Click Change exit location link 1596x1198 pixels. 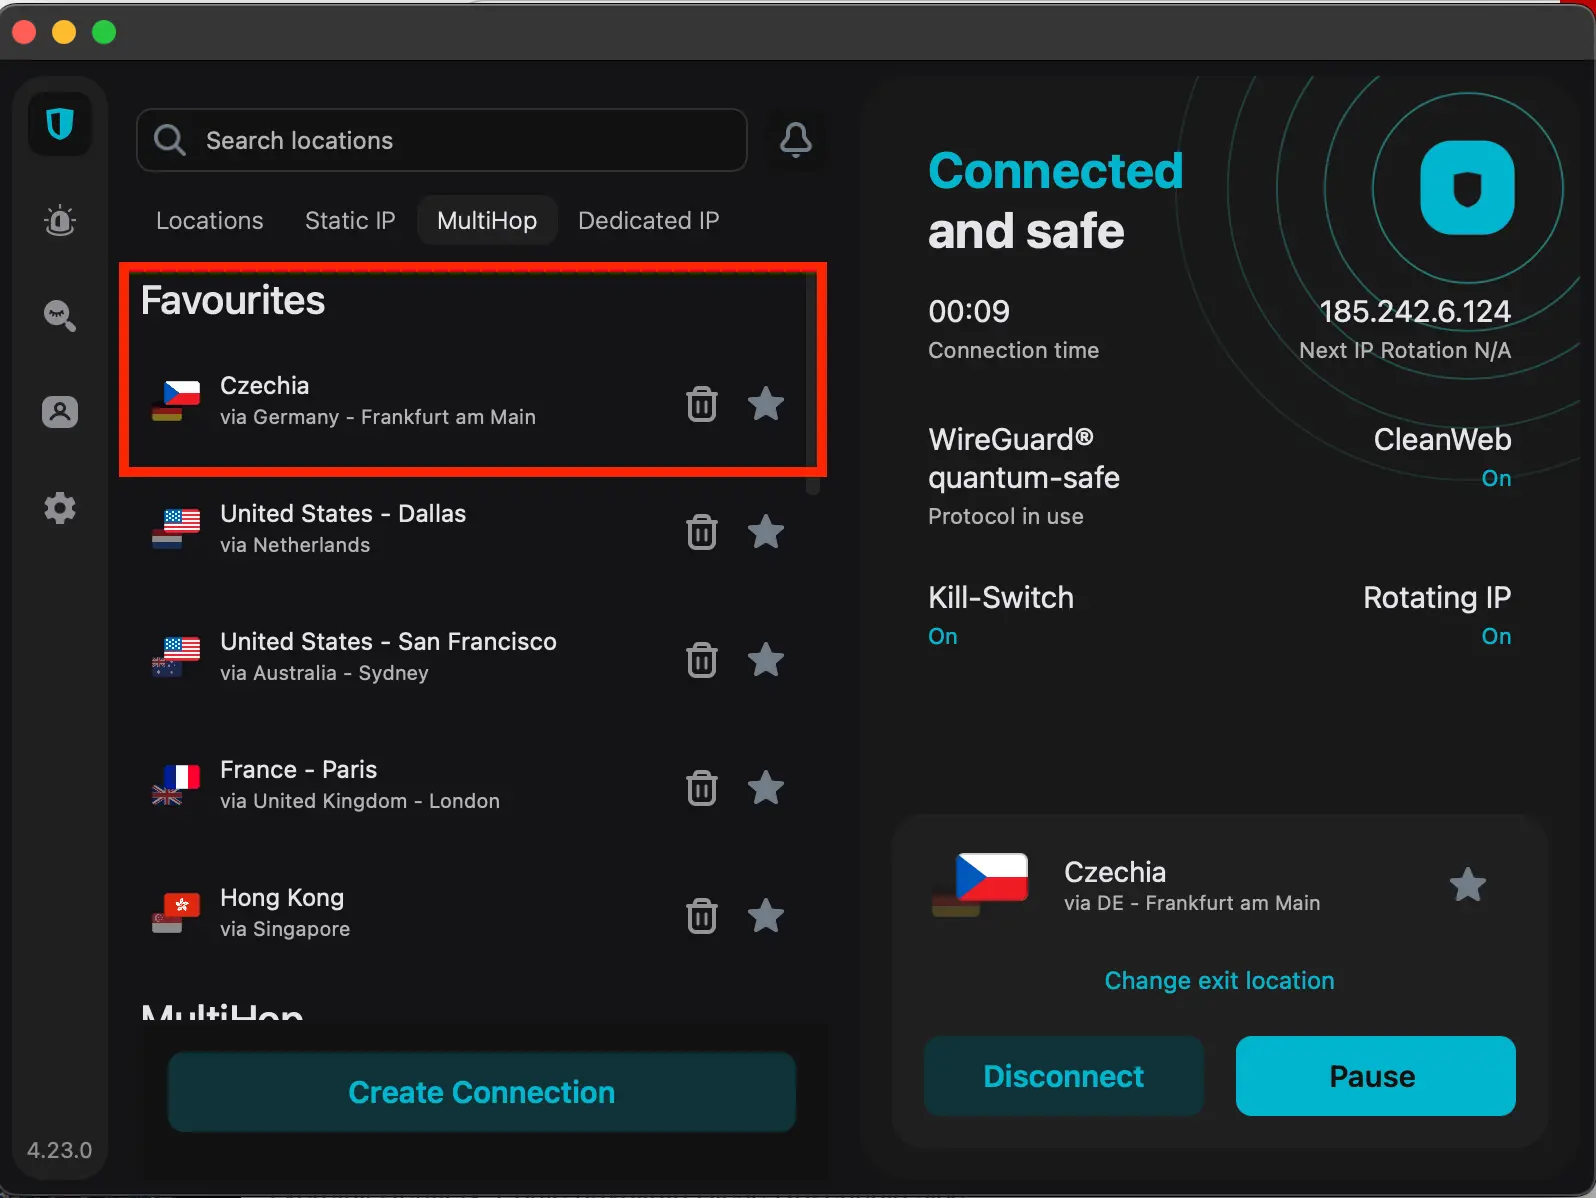(1219, 980)
